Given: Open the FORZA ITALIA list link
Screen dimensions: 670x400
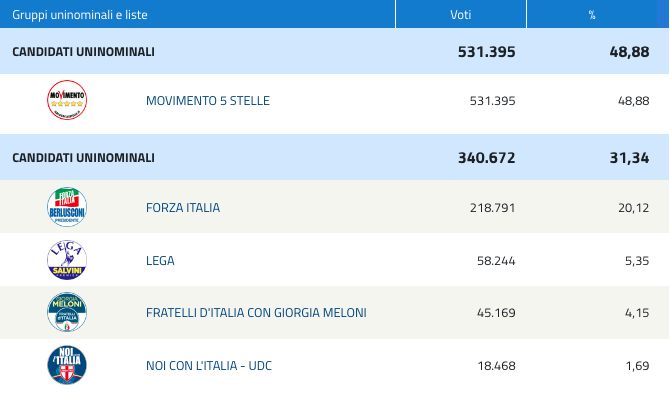Looking at the screenshot, I should click(183, 208).
